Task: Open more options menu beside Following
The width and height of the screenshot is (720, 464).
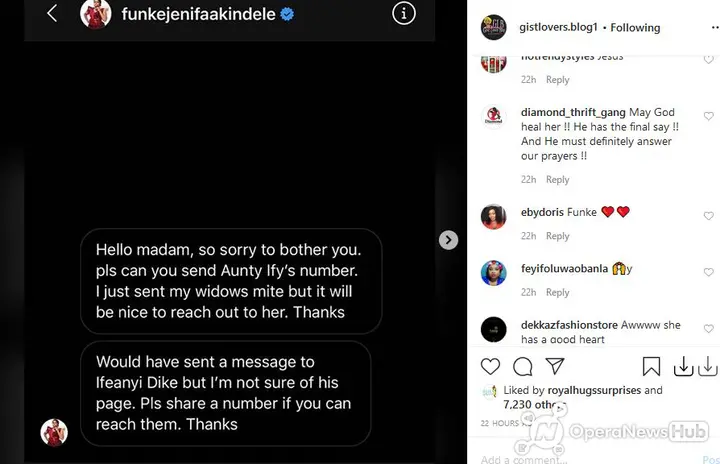Action: 715,28
